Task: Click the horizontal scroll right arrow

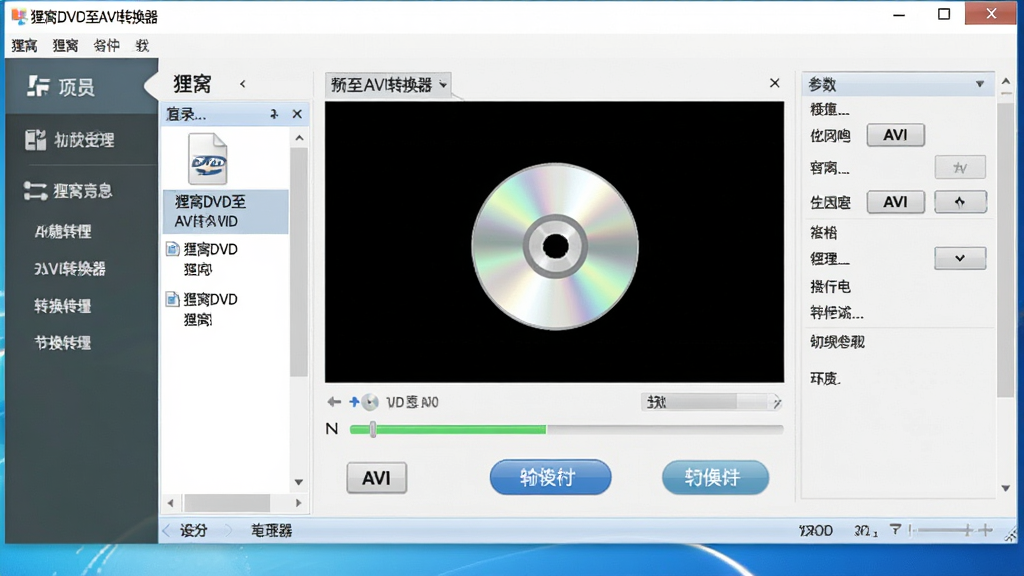Action: tap(298, 503)
